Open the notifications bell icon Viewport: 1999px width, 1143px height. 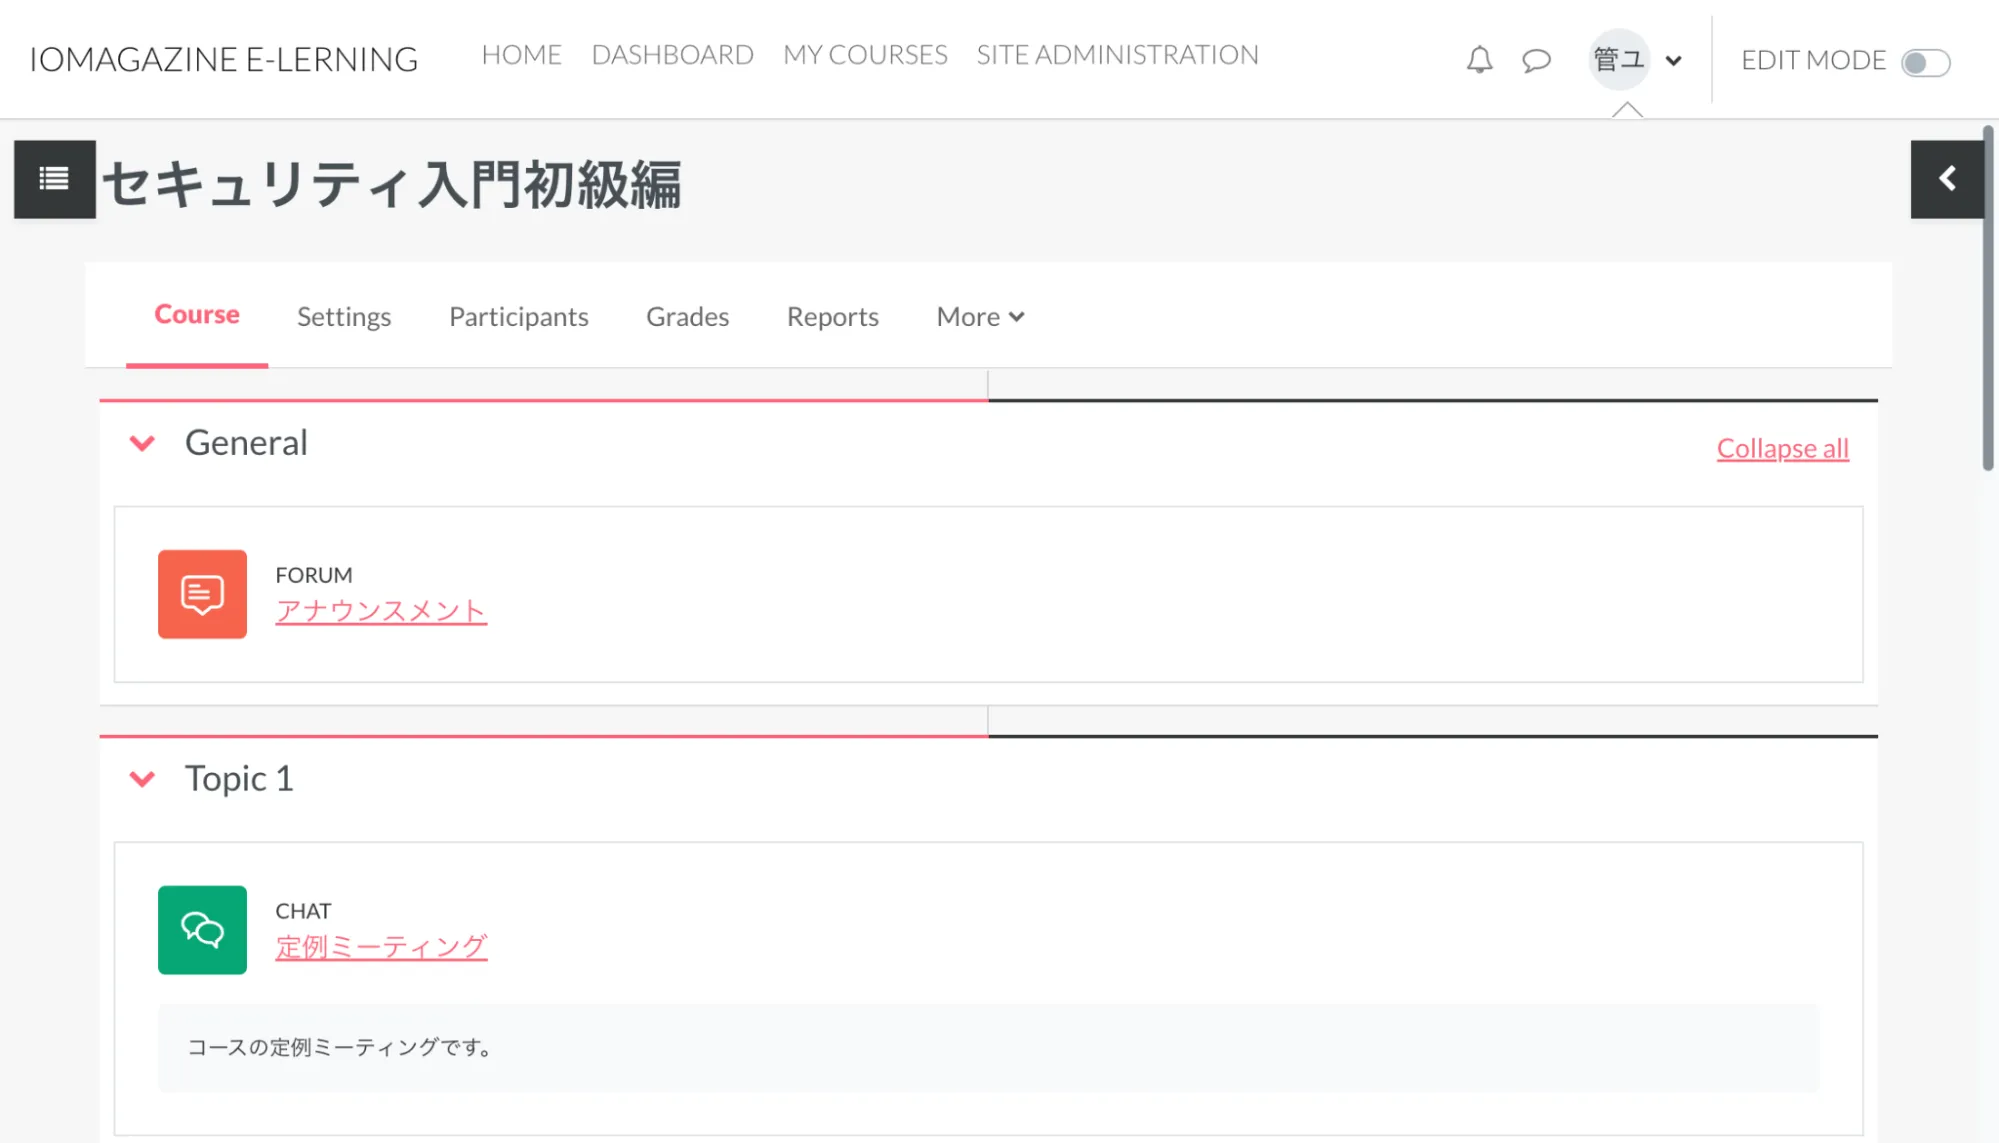tap(1479, 60)
